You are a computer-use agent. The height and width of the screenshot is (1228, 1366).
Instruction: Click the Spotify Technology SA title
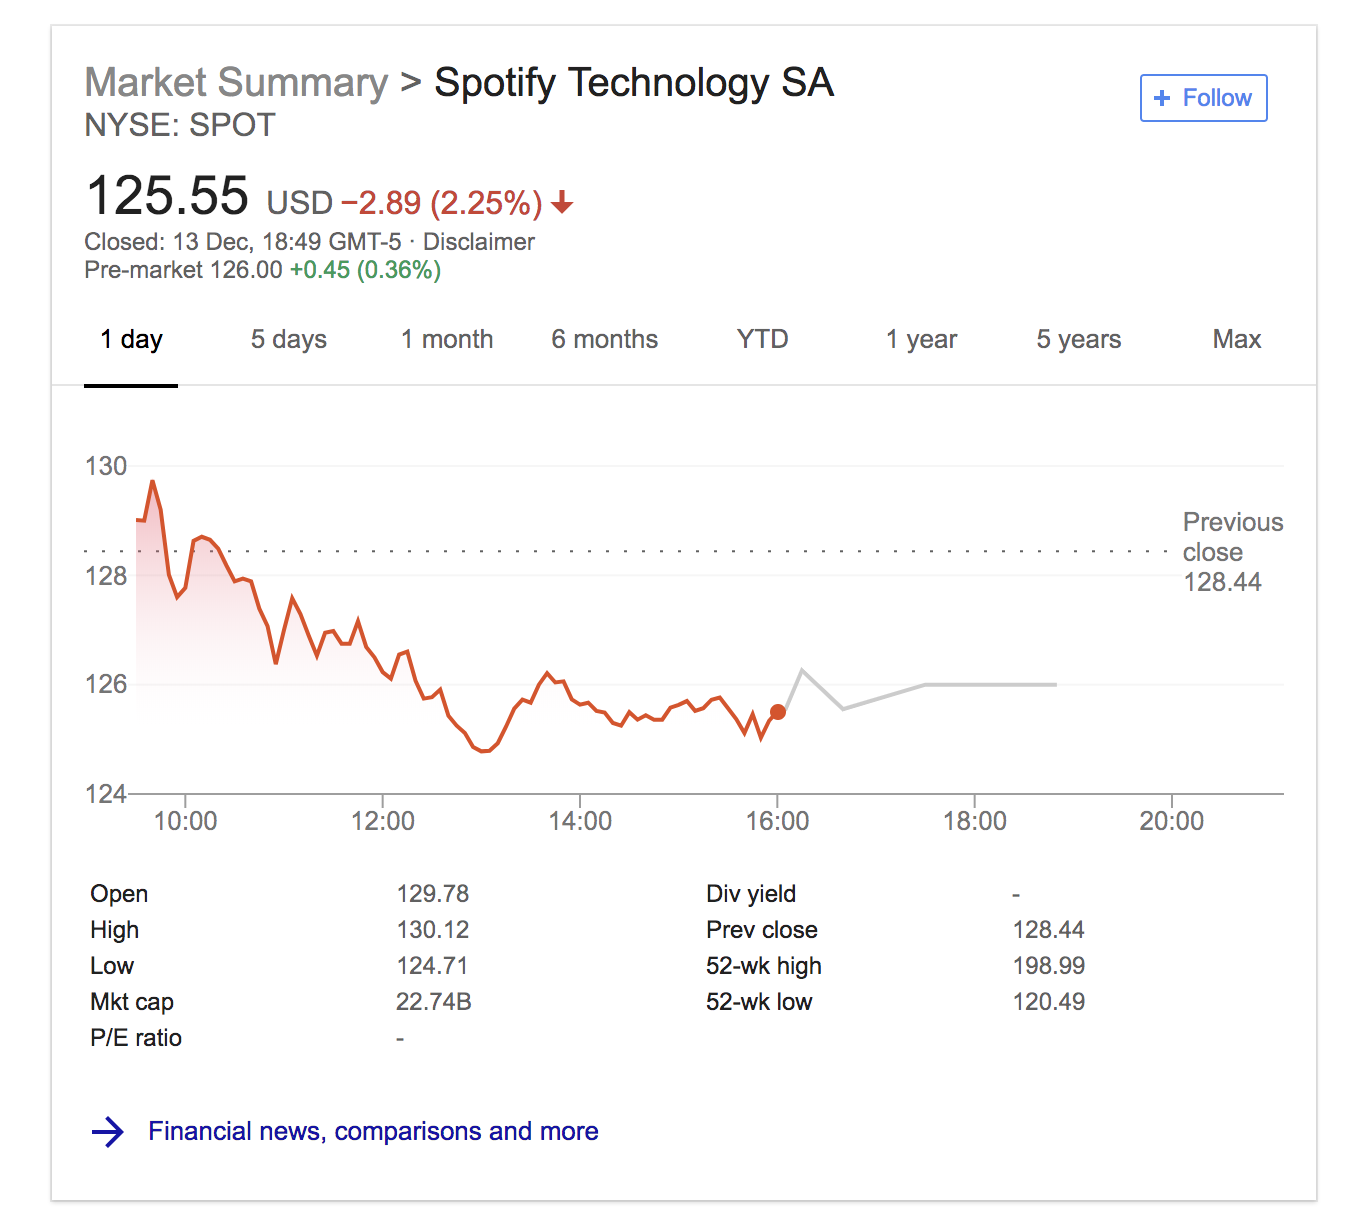(633, 83)
